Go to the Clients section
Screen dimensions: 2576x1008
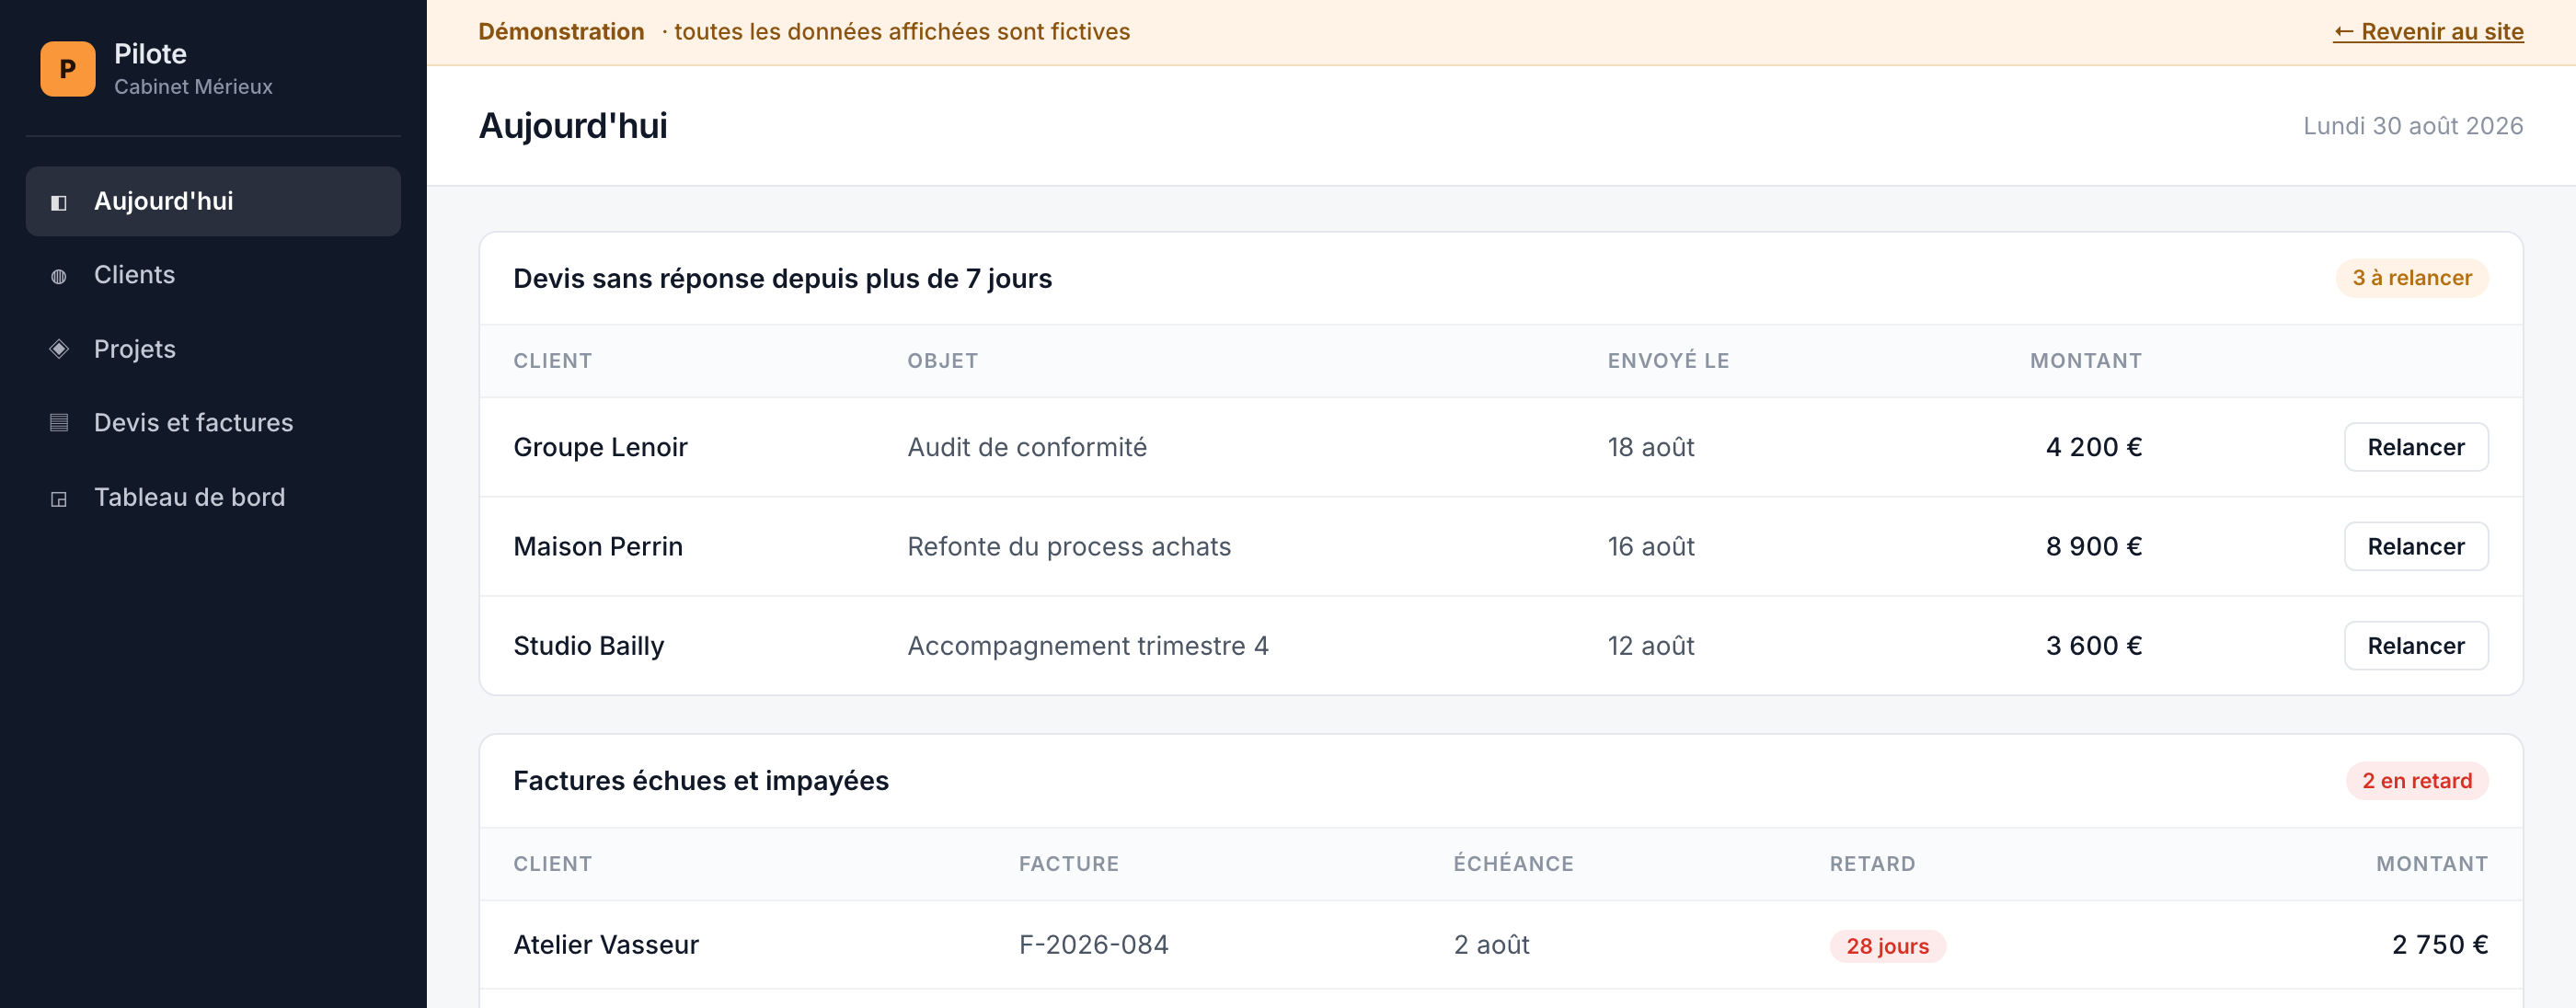point(213,275)
